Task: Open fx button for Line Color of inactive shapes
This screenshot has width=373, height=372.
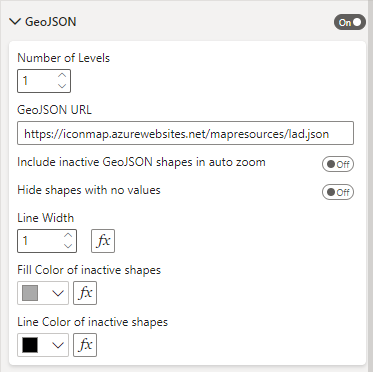Action: tap(85, 345)
